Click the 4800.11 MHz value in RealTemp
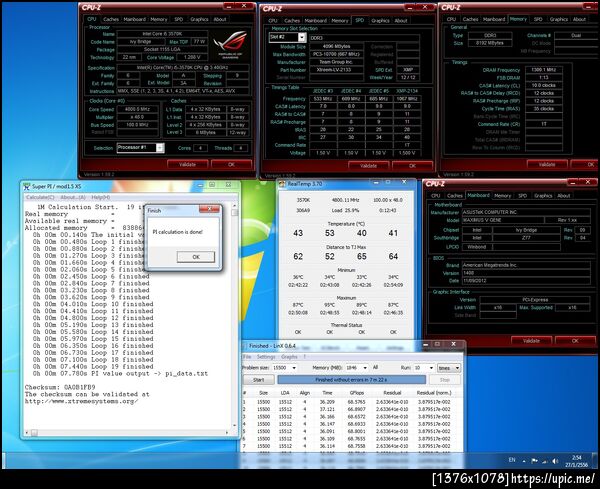Viewport: 600px width, 489px height. 346,200
